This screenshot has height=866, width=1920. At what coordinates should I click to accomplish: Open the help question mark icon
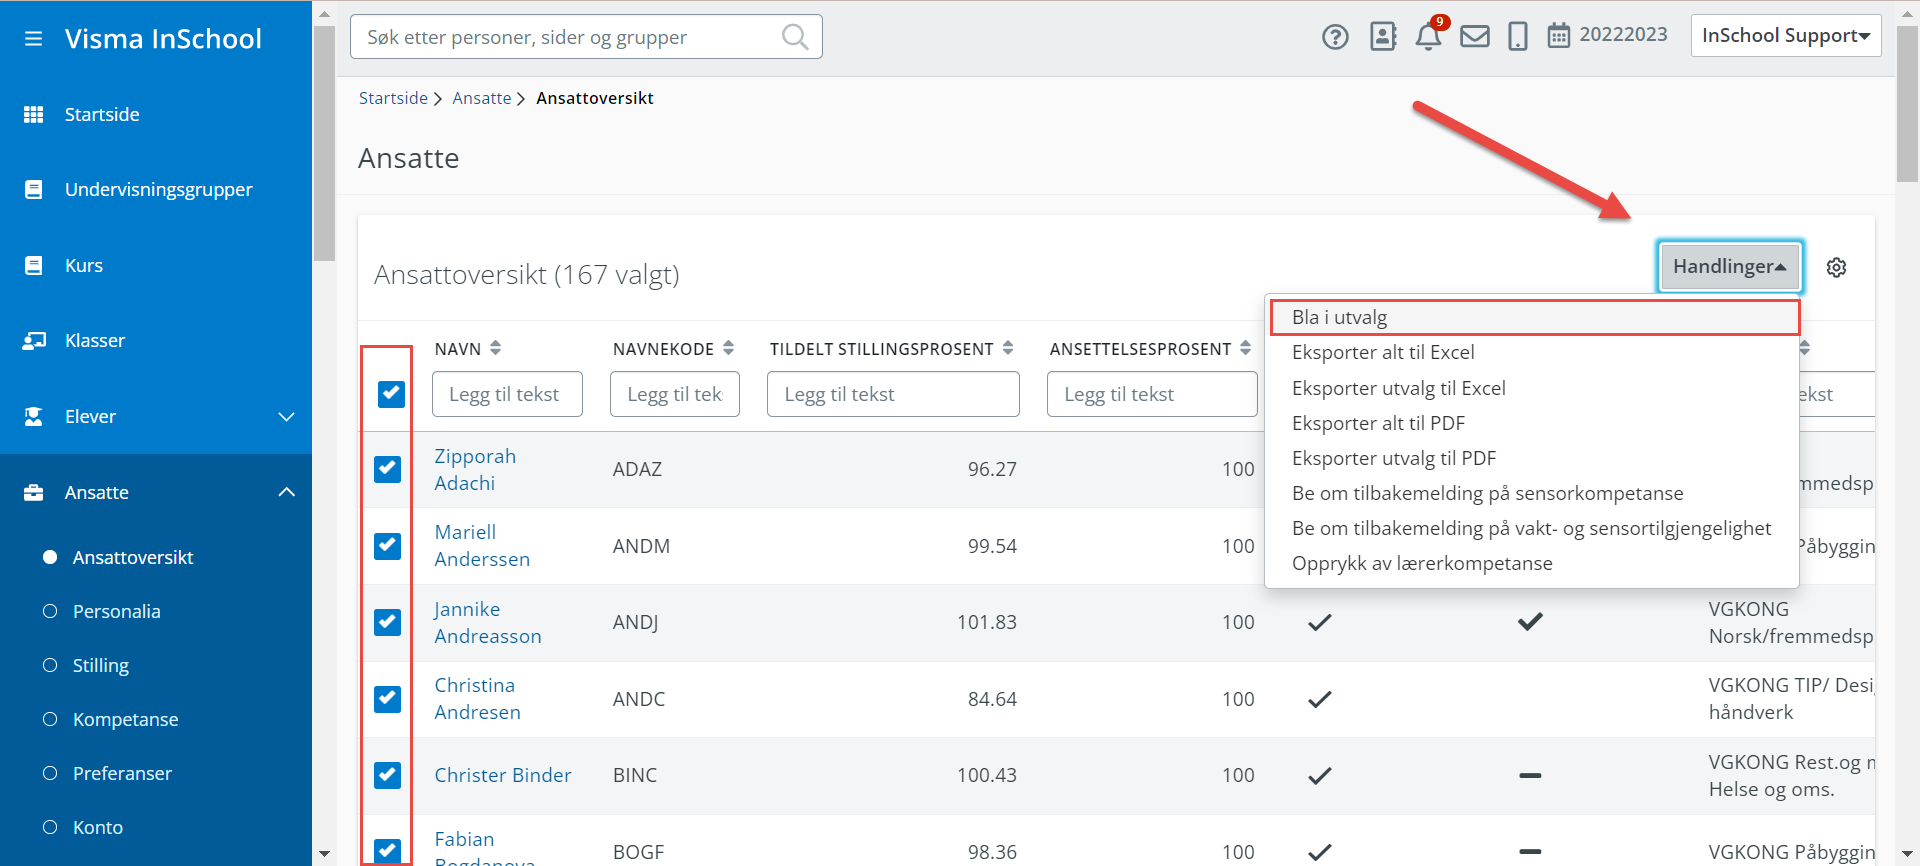(x=1335, y=37)
